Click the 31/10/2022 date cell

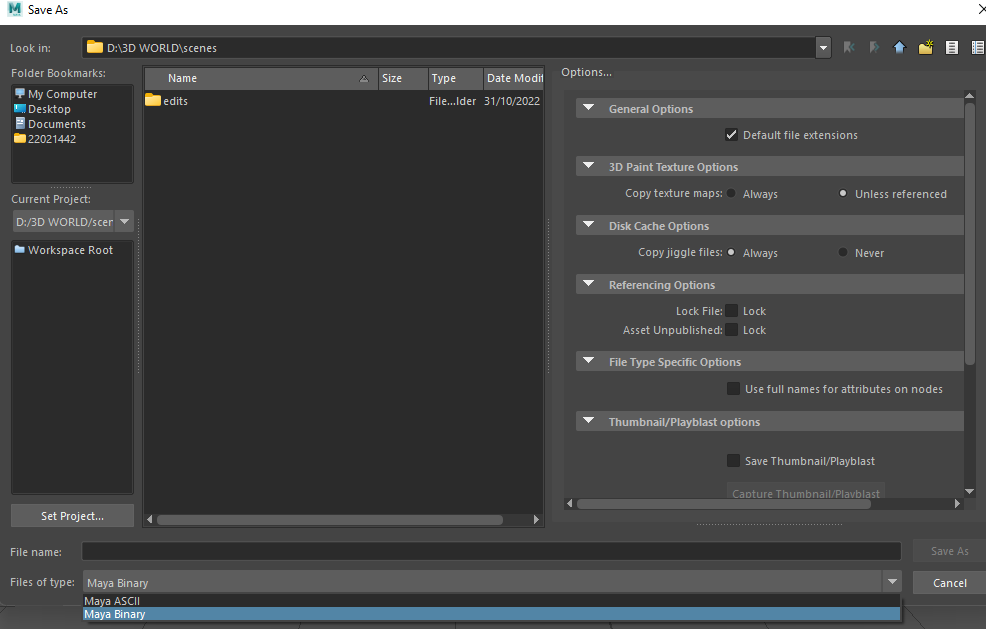coord(512,101)
